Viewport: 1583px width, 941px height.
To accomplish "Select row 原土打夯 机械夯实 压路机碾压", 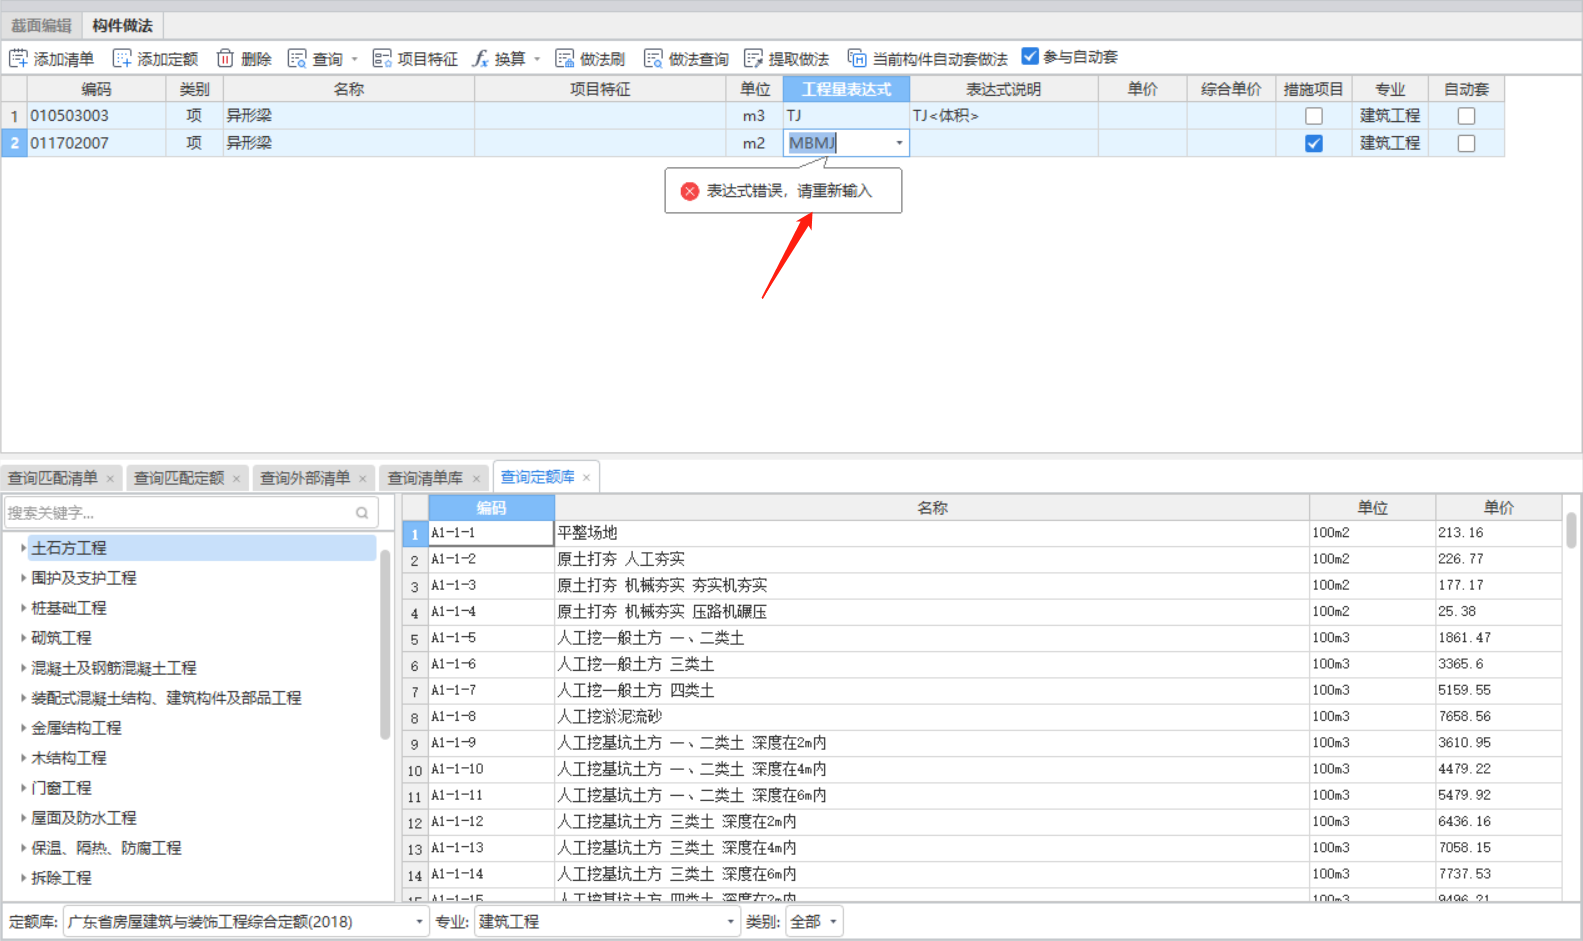I will pos(982,612).
